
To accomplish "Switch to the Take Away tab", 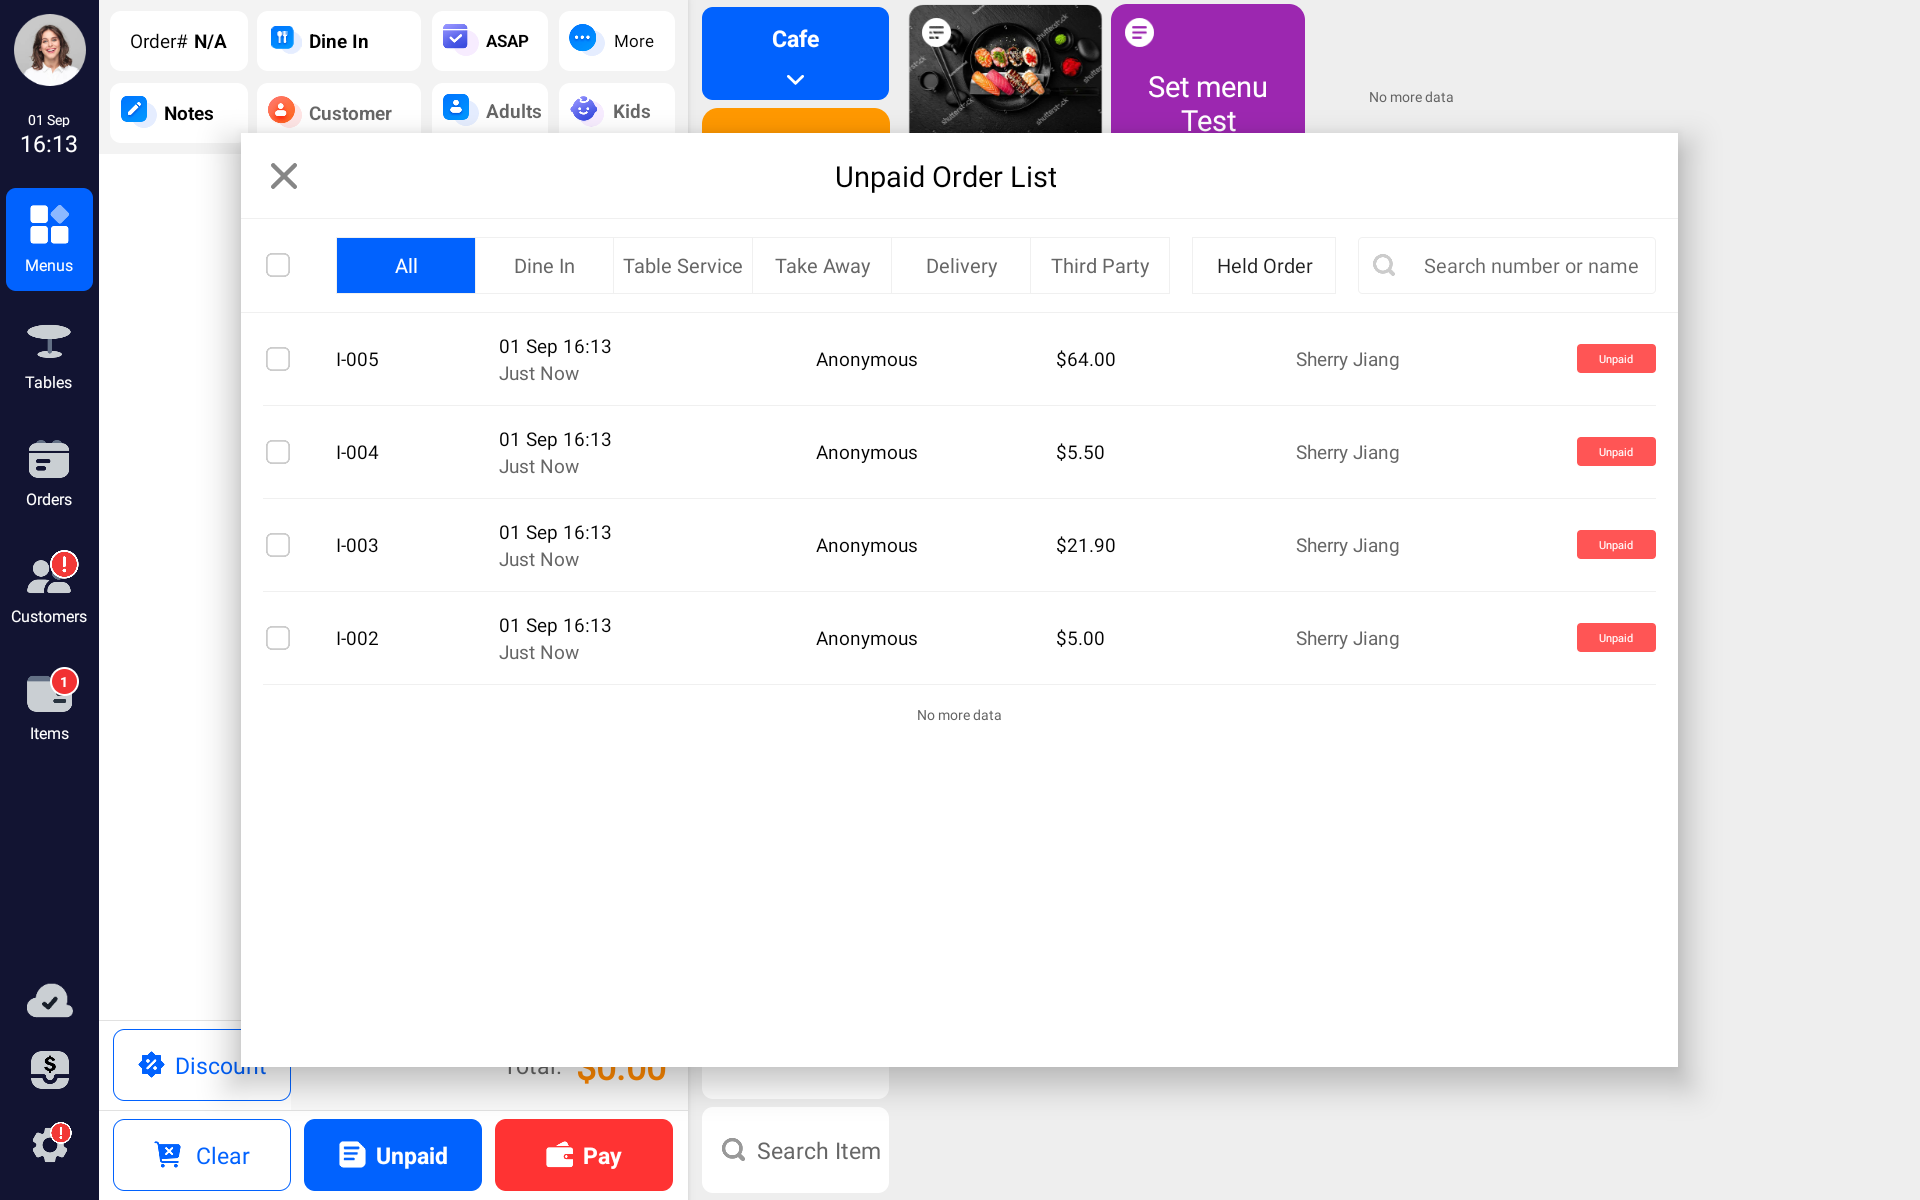I will coord(822,266).
